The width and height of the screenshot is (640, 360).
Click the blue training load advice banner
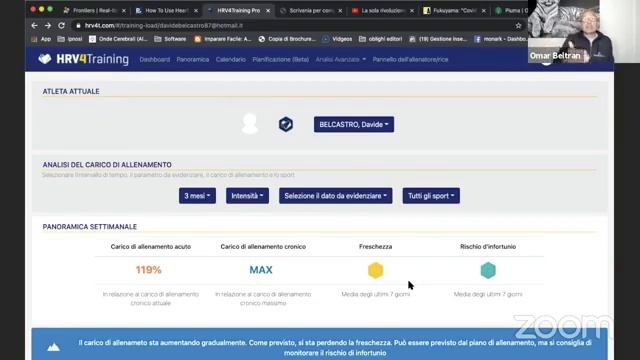320,344
